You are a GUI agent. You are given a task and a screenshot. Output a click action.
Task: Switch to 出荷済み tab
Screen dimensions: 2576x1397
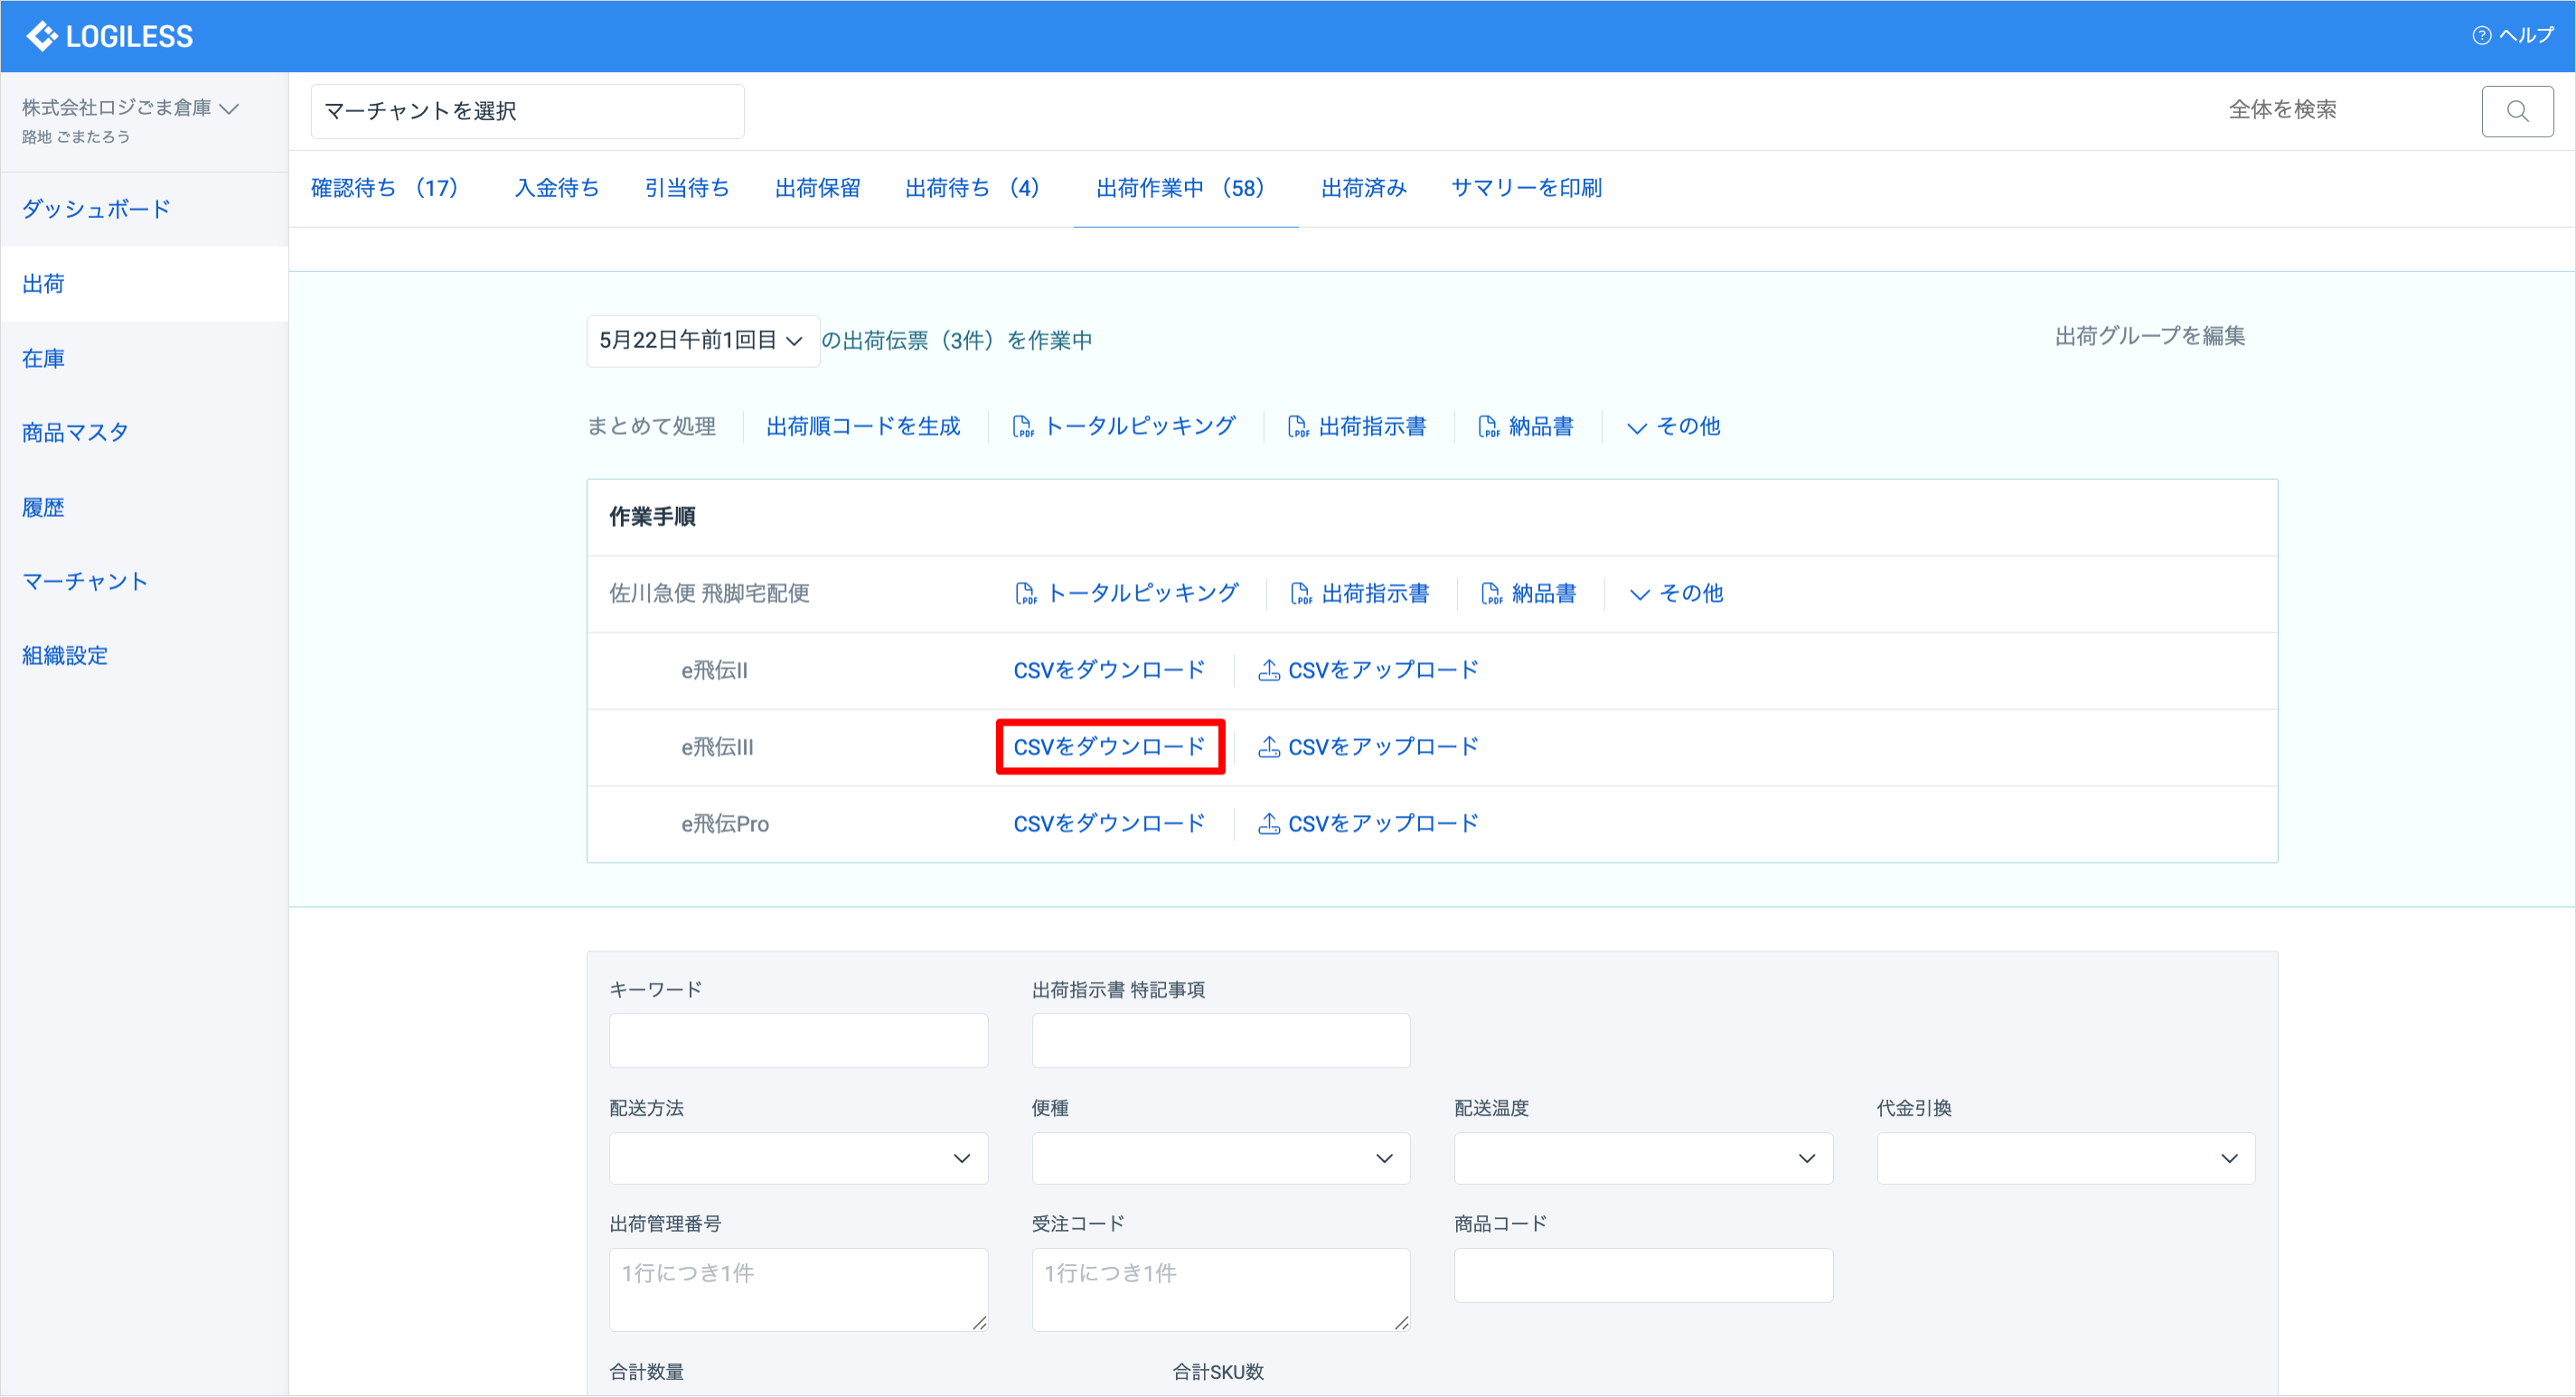pos(1363,188)
